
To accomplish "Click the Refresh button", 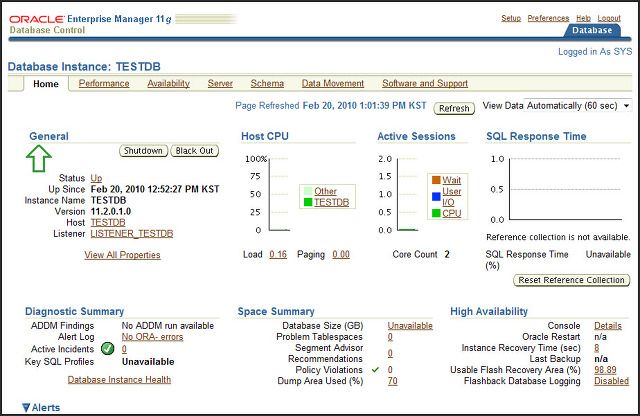I will click(454, 108).
